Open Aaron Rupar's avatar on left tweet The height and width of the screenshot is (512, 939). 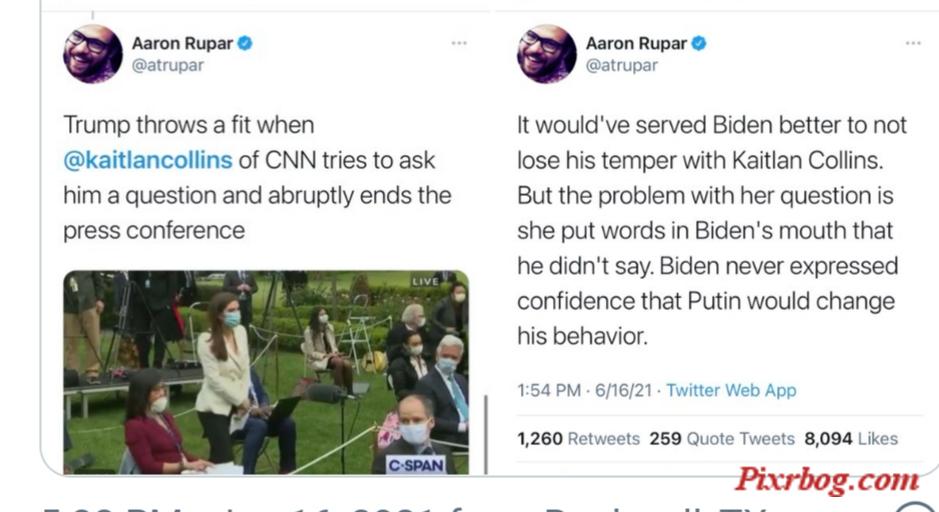(93, 54)
